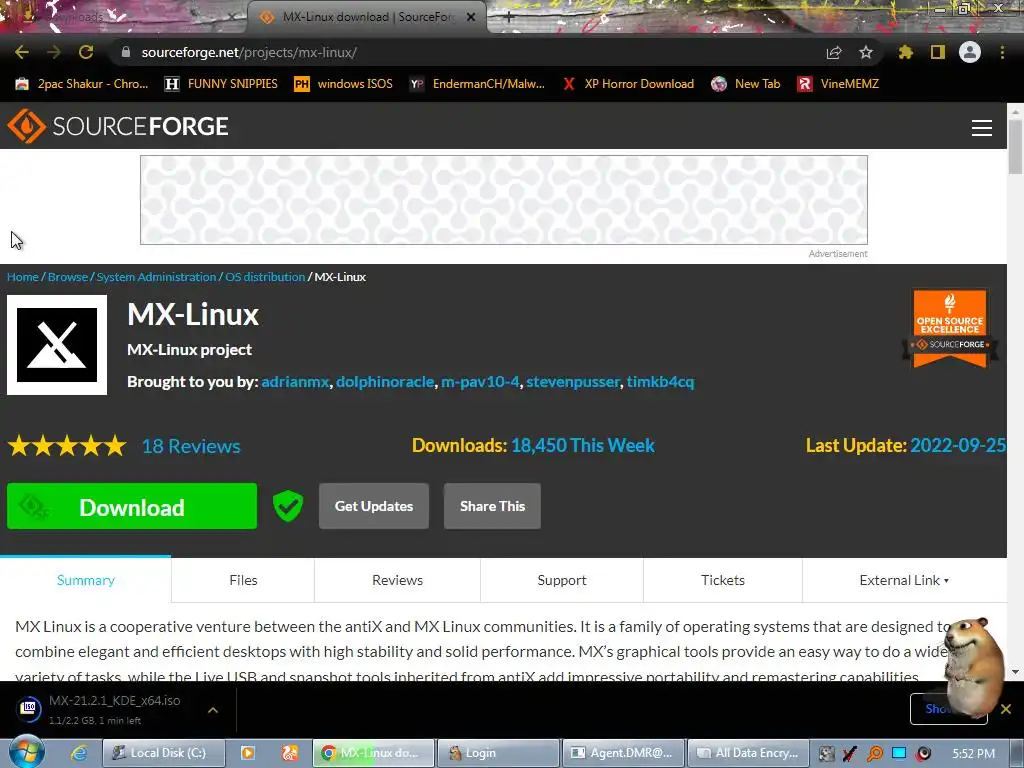The image size is (1024, 768).
Task: Click the Browse breadcrumb link
Action: [x=68, y=277]
